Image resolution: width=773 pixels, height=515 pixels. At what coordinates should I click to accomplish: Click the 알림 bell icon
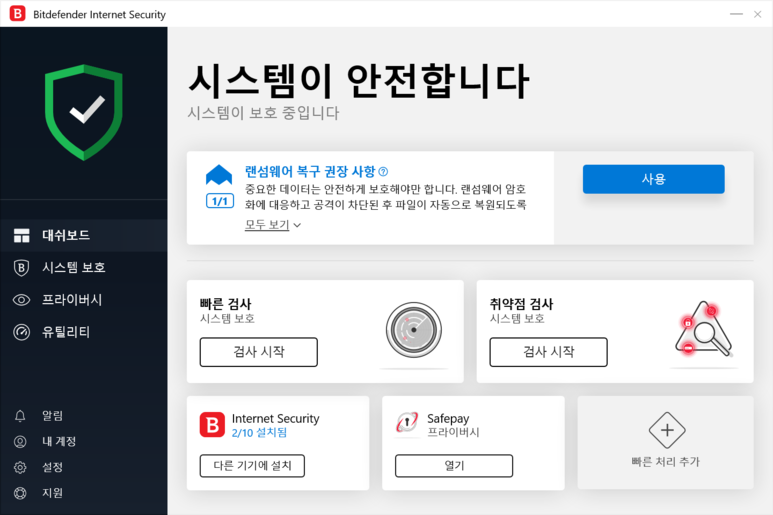(x=20, y=416)
